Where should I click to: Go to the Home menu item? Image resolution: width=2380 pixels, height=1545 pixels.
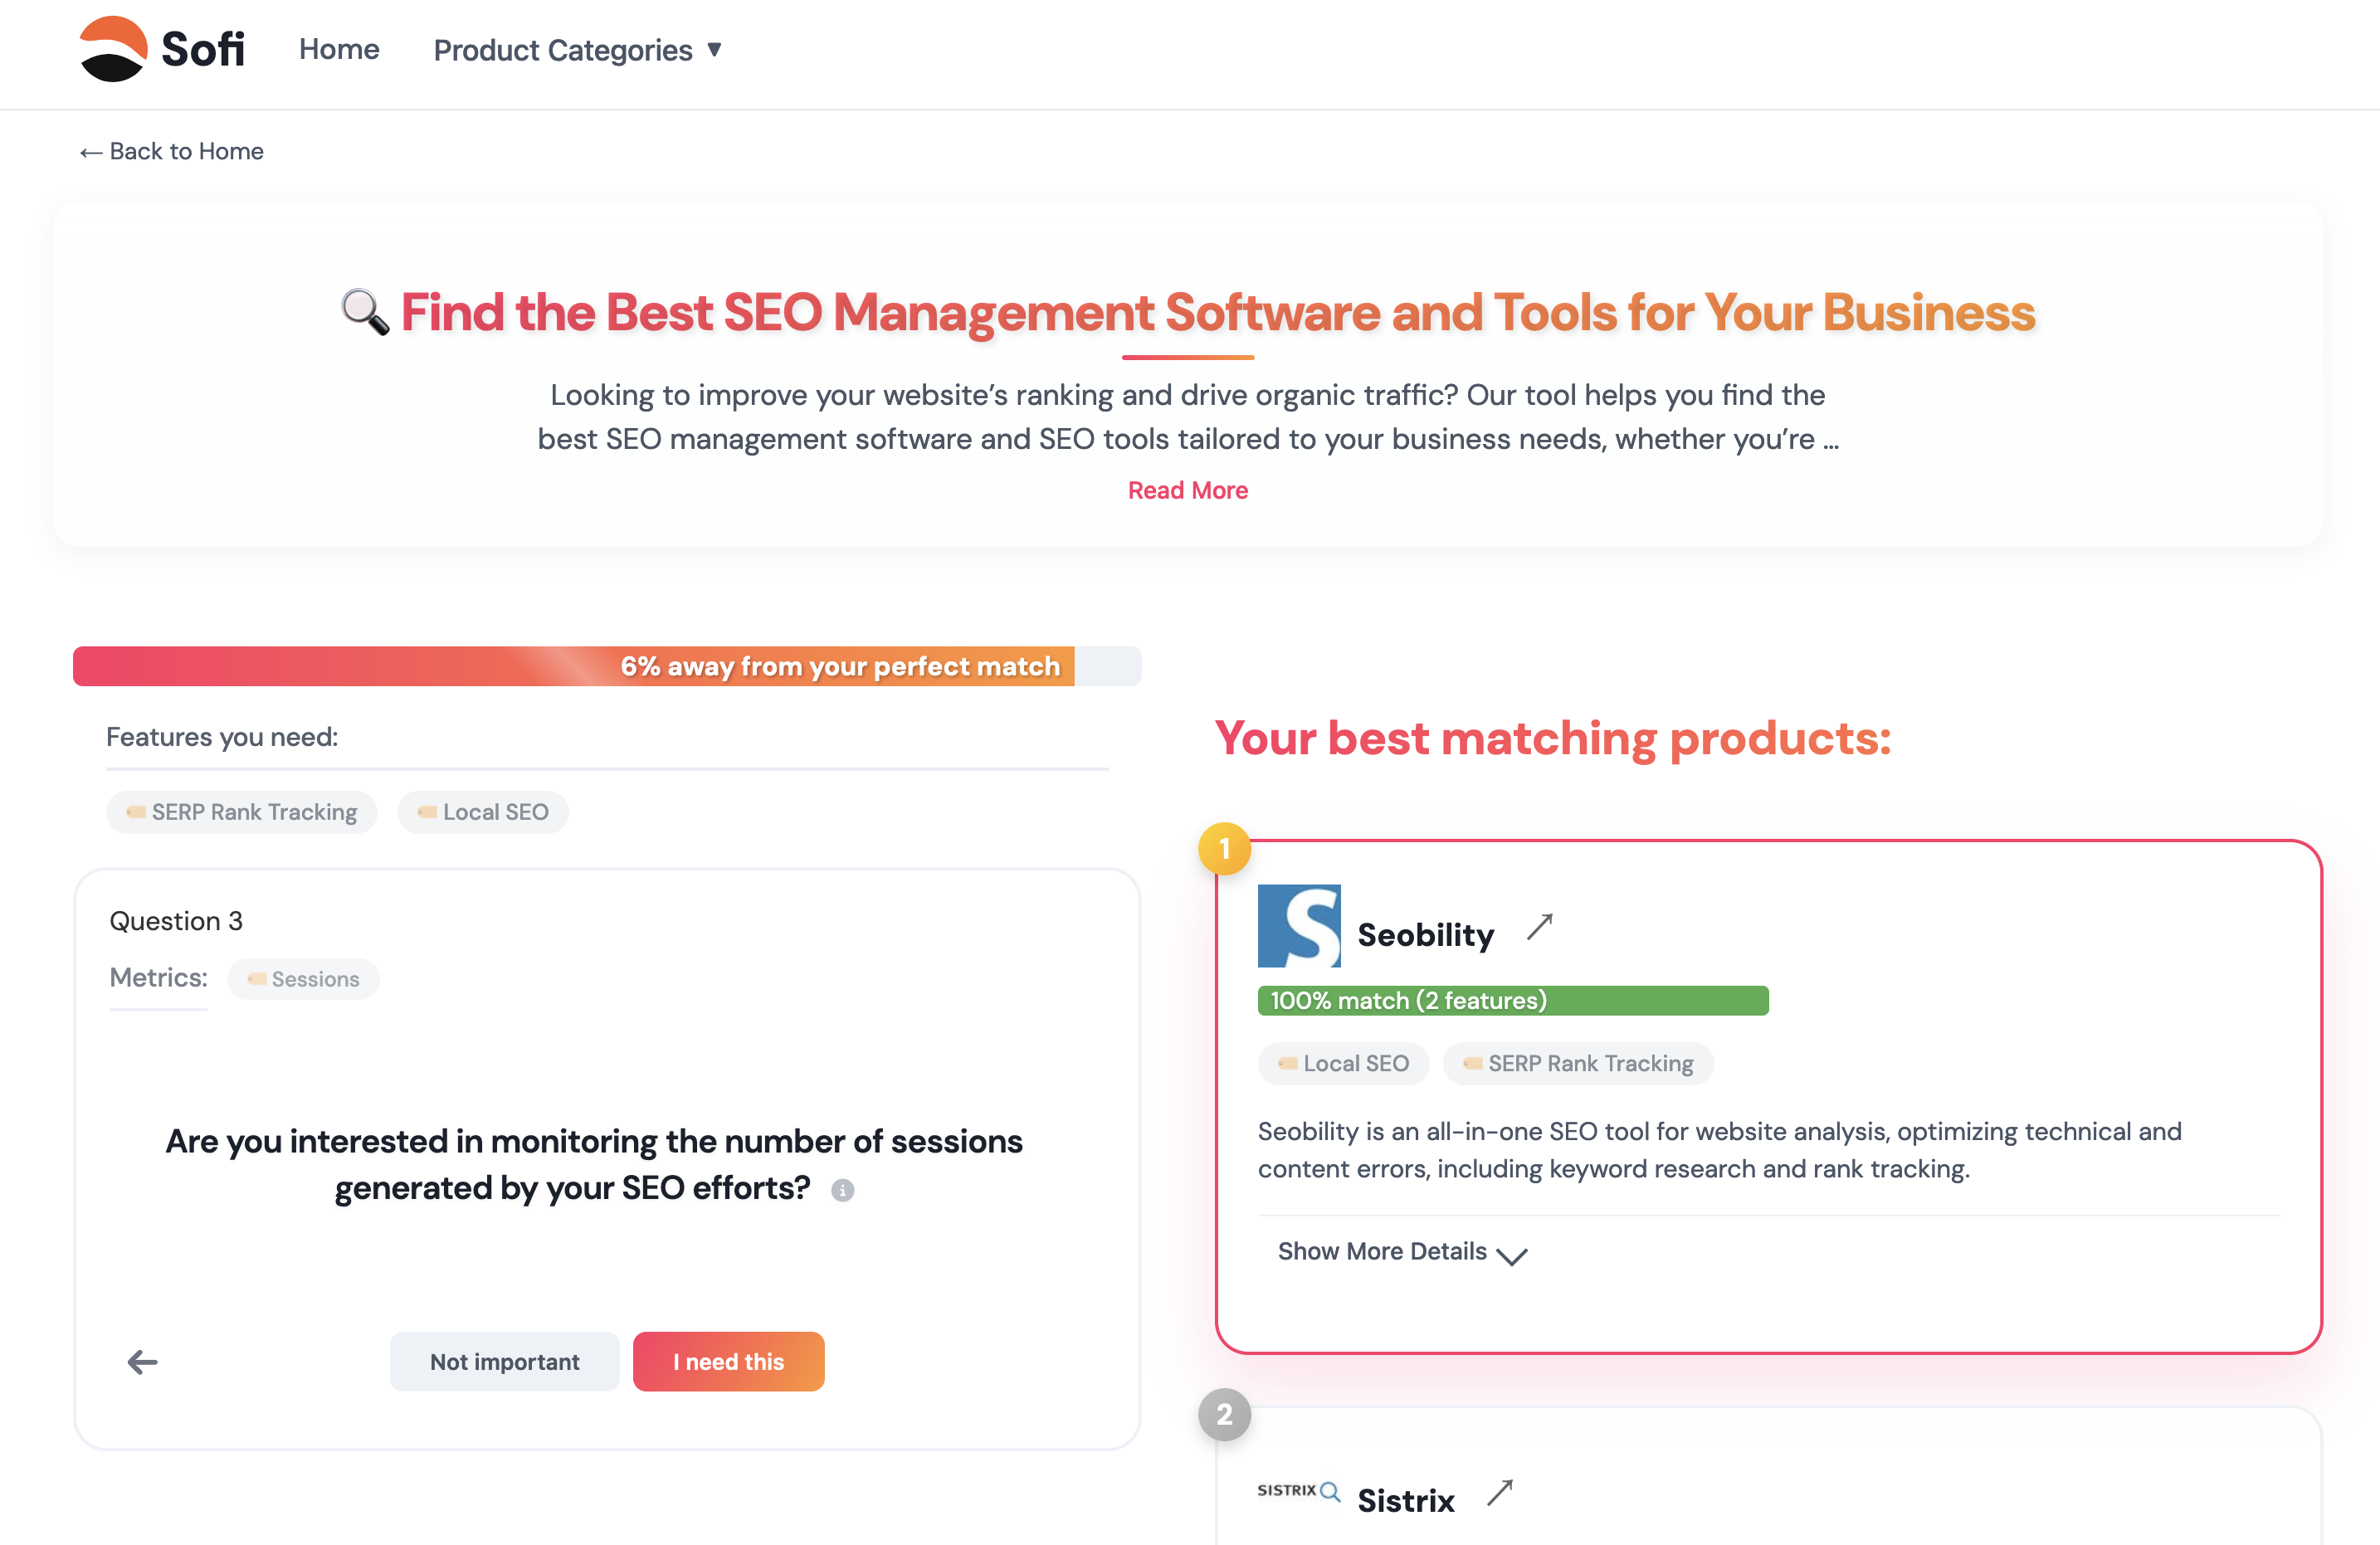[x=339, y=49]
